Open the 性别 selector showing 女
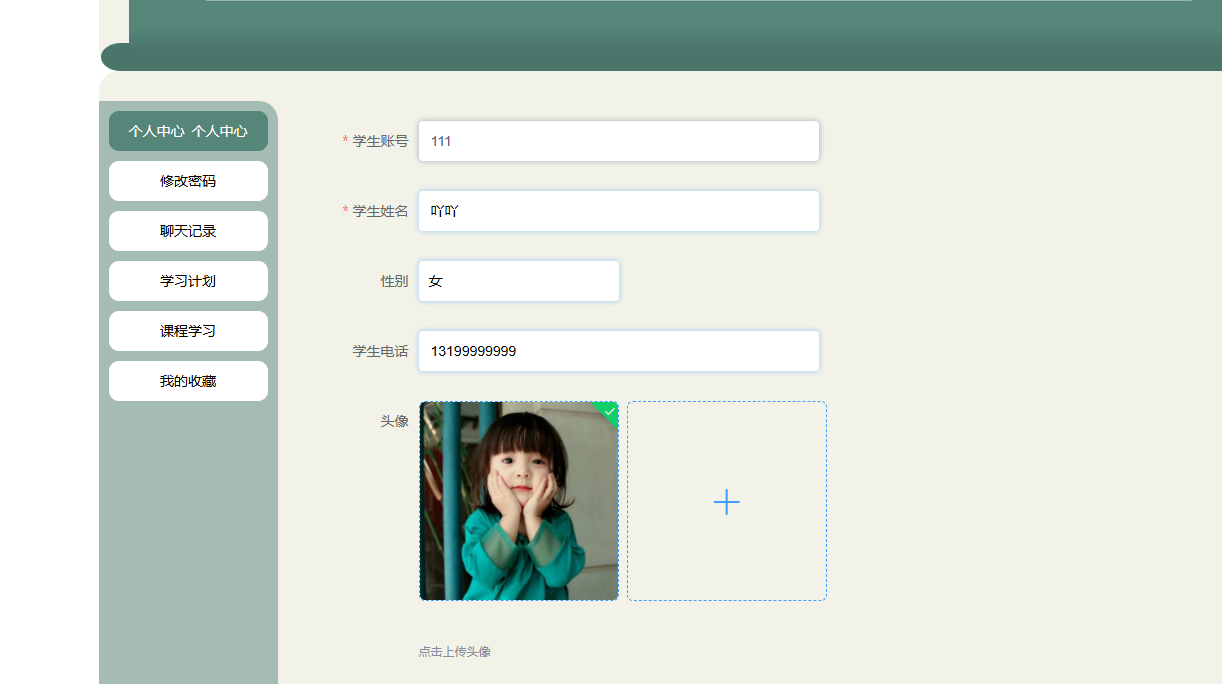The height and width of the screenshot is (684, 1222). (518, 281)
